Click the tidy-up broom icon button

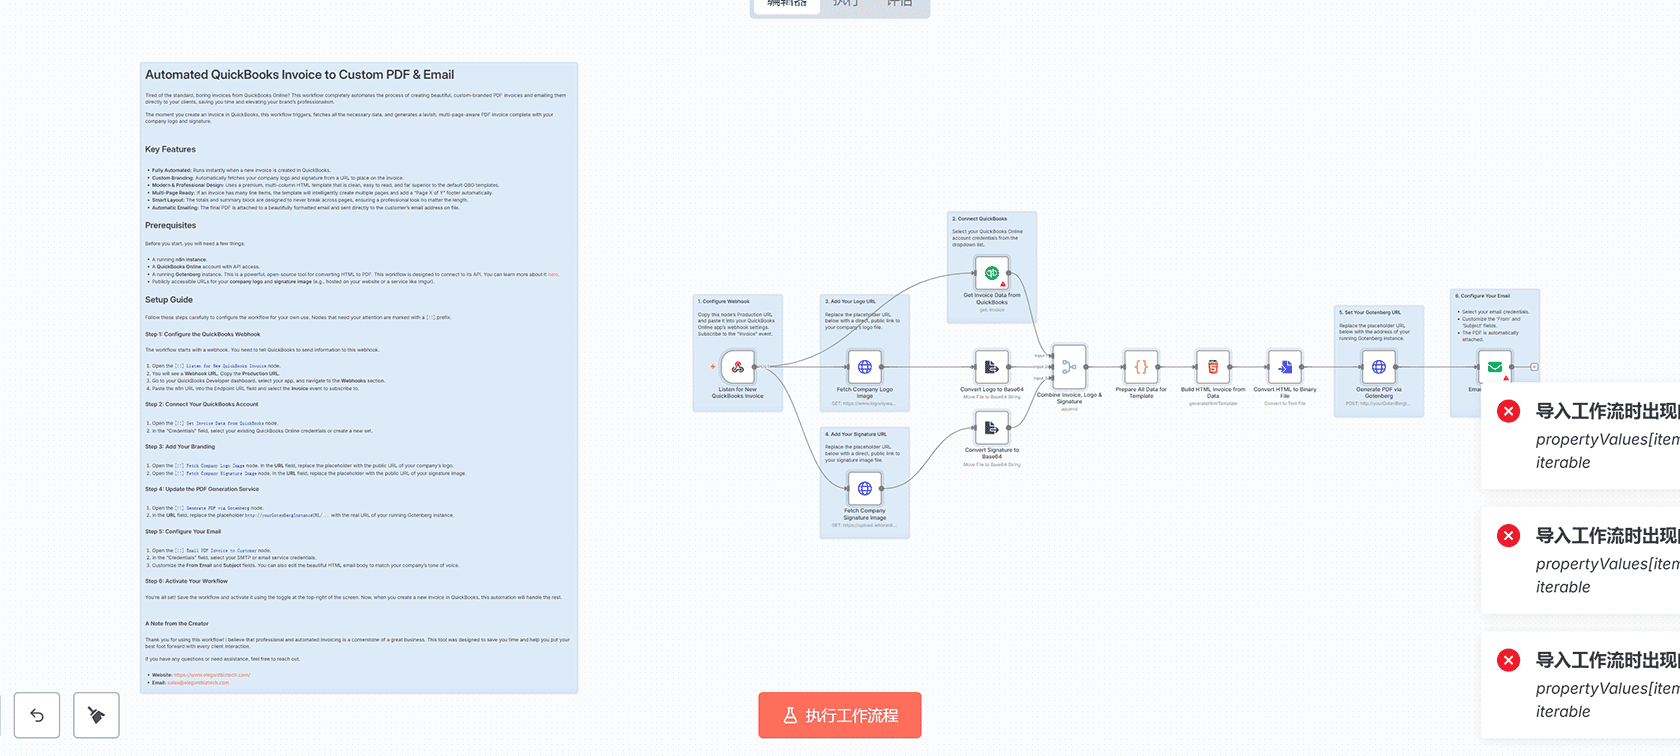[x=96, y=715]
